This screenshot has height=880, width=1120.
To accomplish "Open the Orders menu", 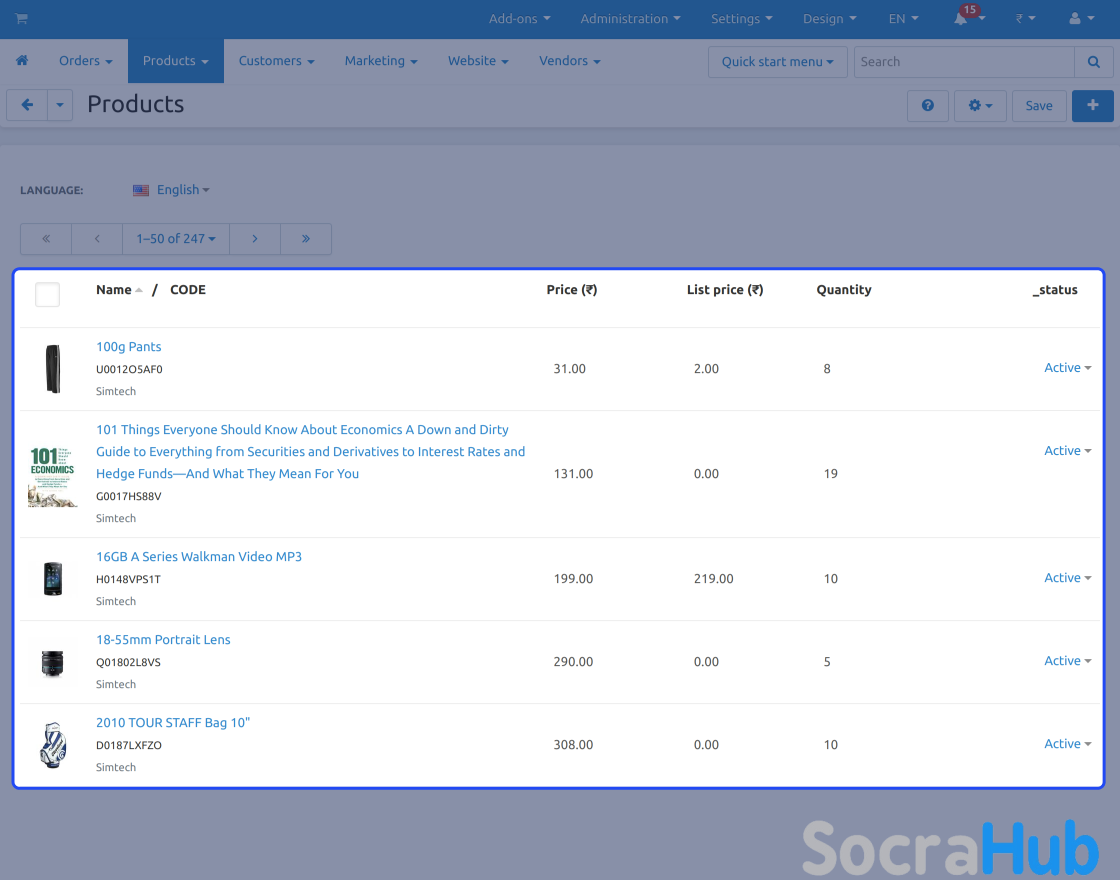I will (85, 61).
